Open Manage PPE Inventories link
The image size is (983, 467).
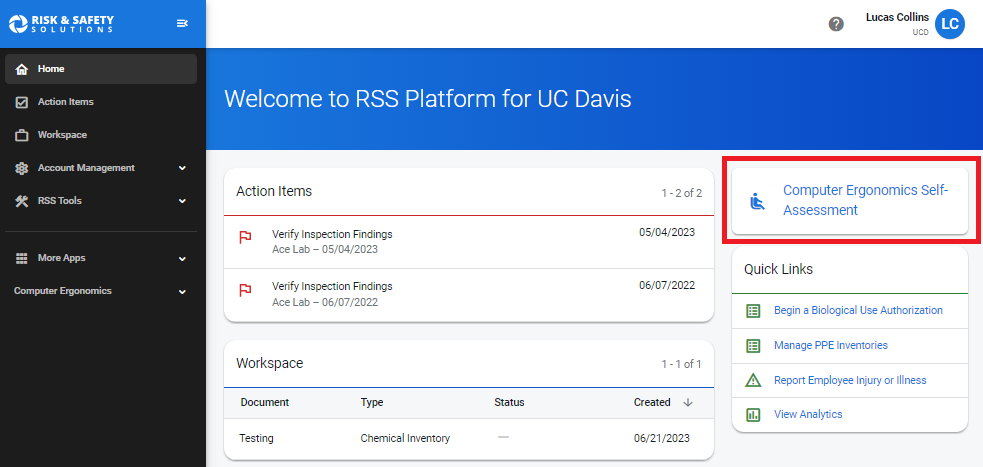831,345
